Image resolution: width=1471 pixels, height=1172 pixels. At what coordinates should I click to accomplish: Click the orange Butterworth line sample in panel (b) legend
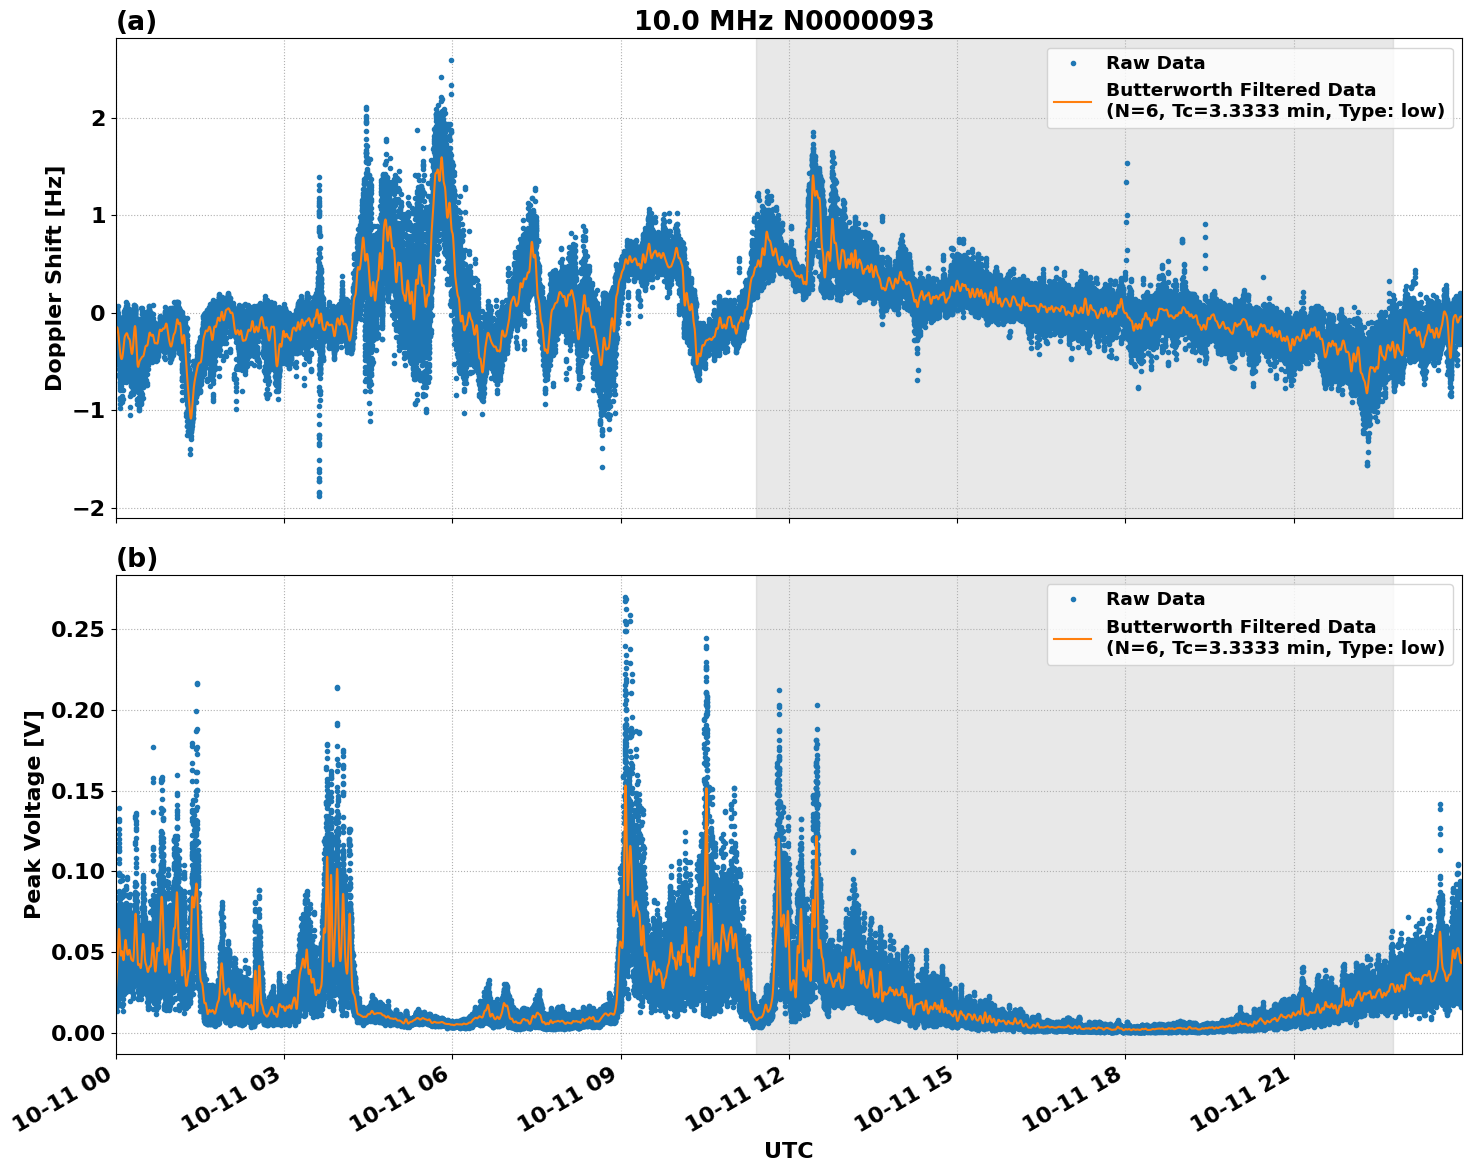pos(1073,637)
